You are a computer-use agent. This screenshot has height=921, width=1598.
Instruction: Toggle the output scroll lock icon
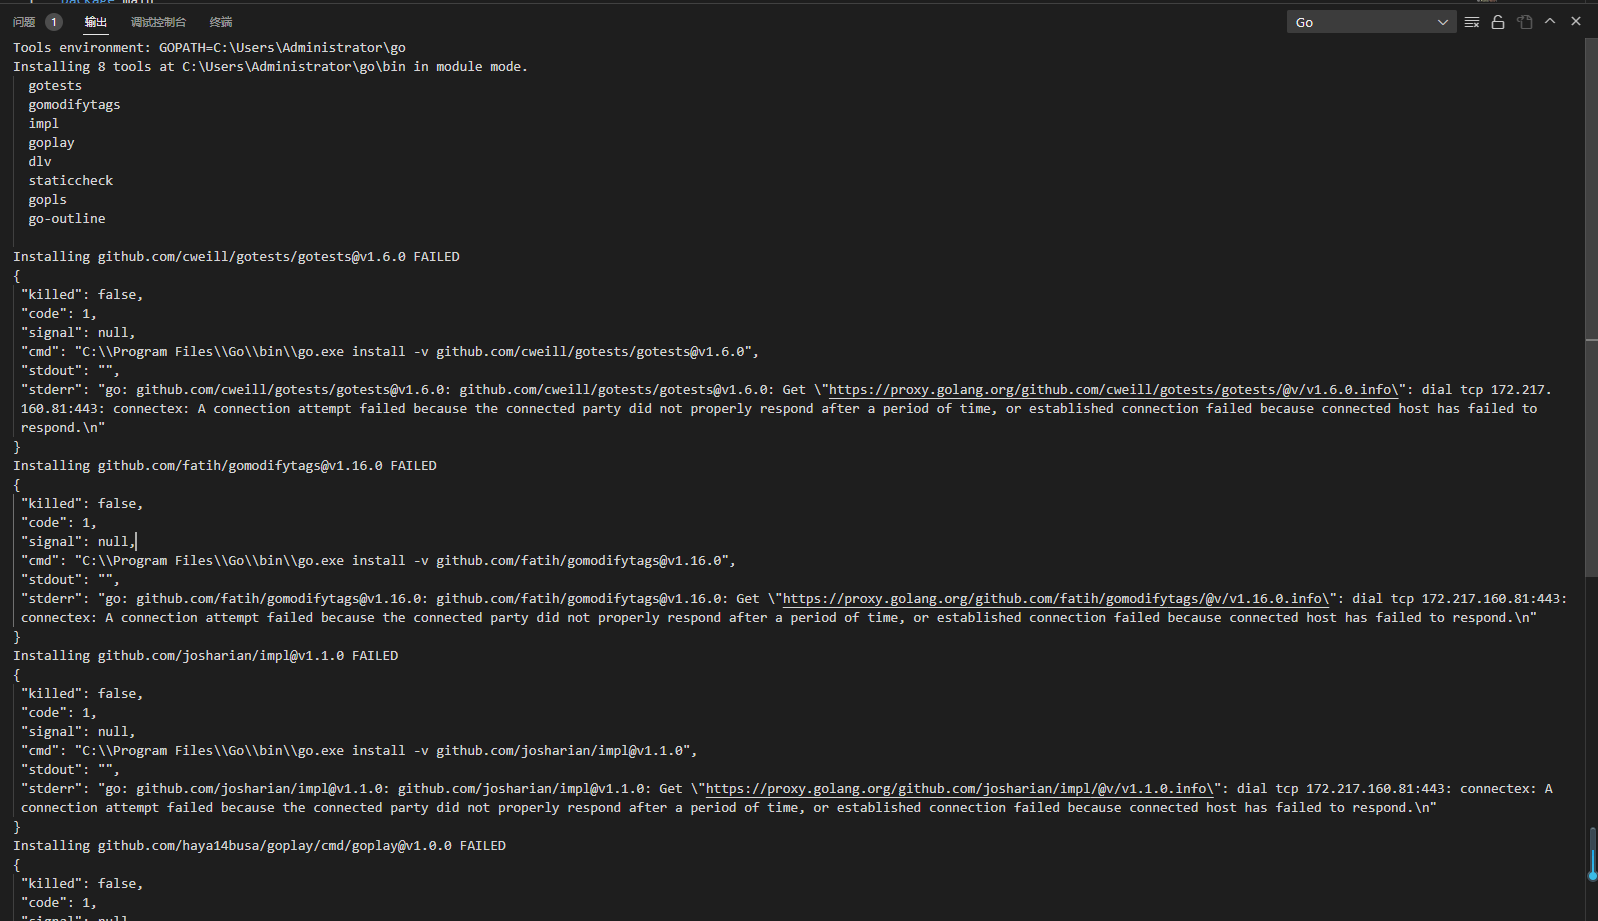coord(1498,22)
